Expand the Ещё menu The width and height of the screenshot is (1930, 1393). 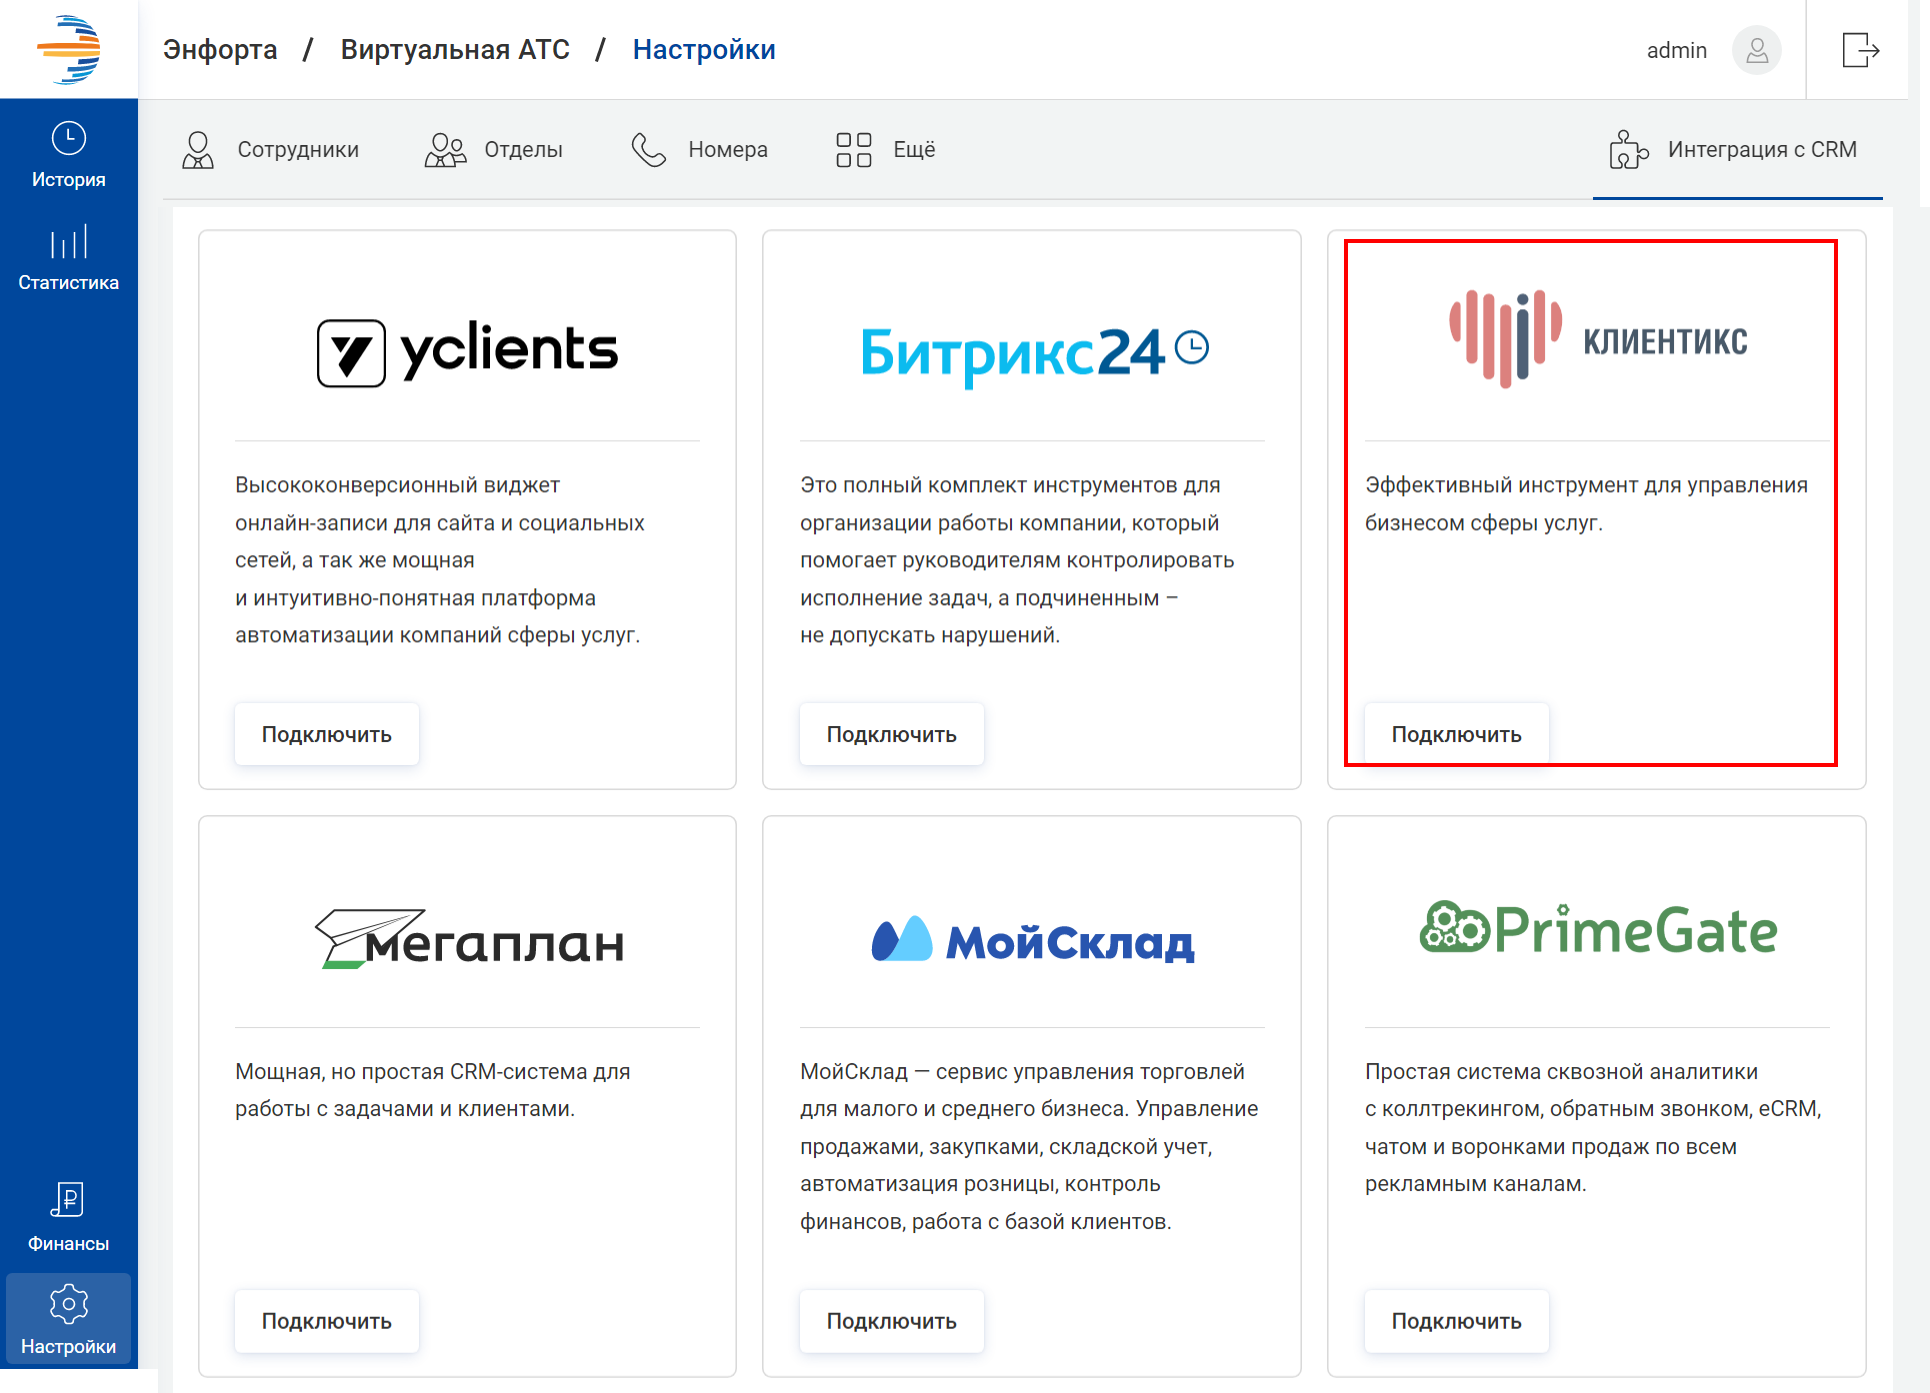[x=886, y=150]
